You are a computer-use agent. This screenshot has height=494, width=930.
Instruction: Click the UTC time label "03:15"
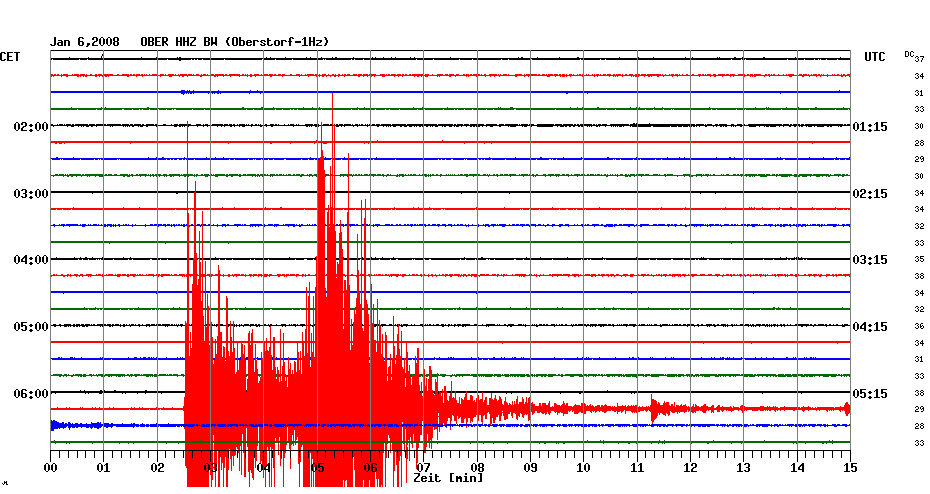click(870, 260)
